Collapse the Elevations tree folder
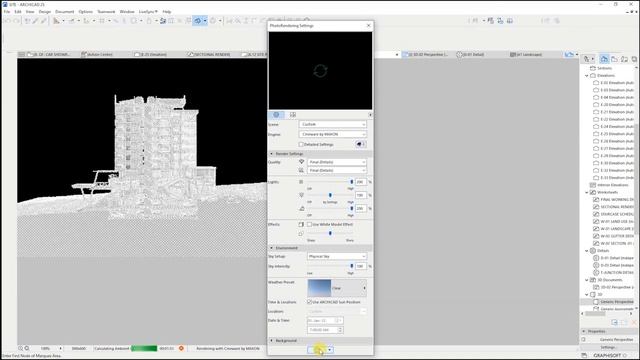This screenshot has width=640, height=360. [587, 76]
